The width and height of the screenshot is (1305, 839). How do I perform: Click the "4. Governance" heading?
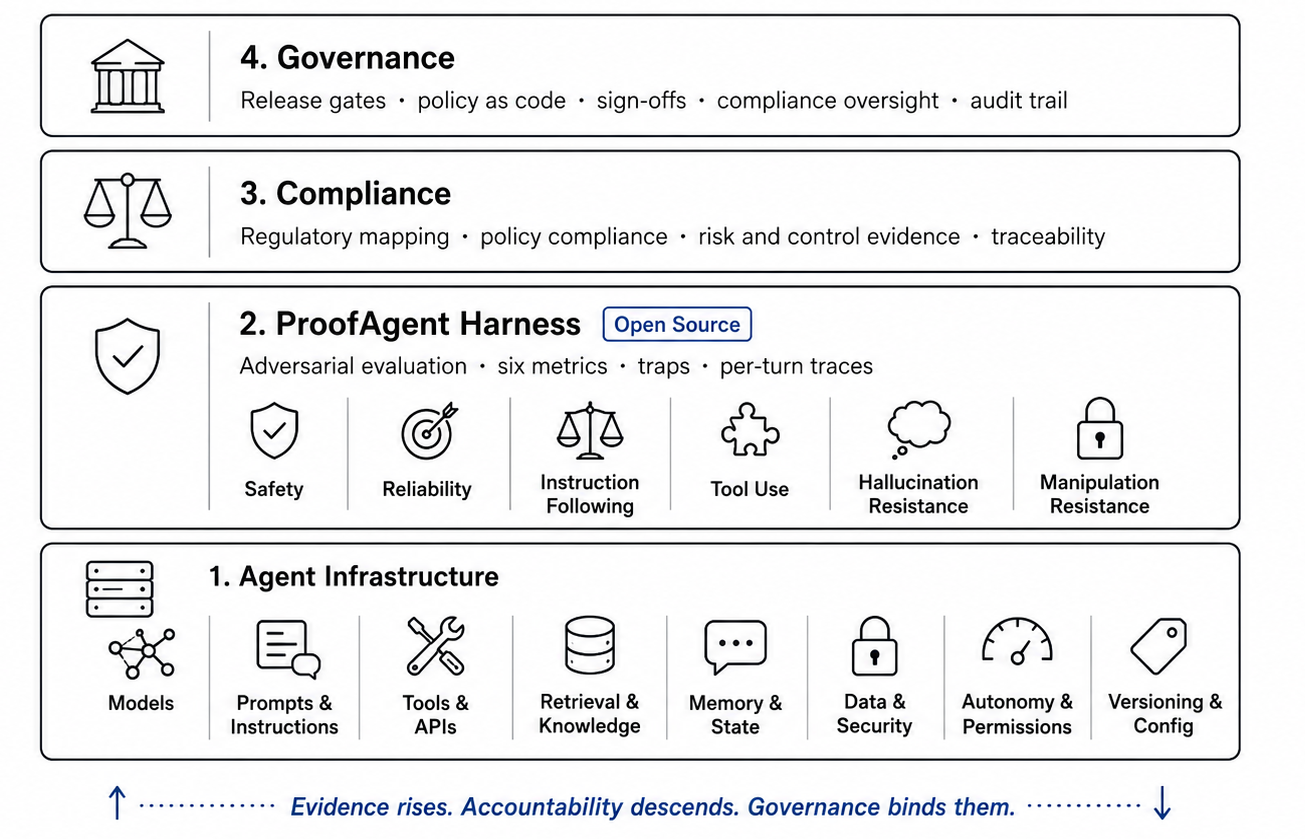pyautogui.click(x=347, y=58)
